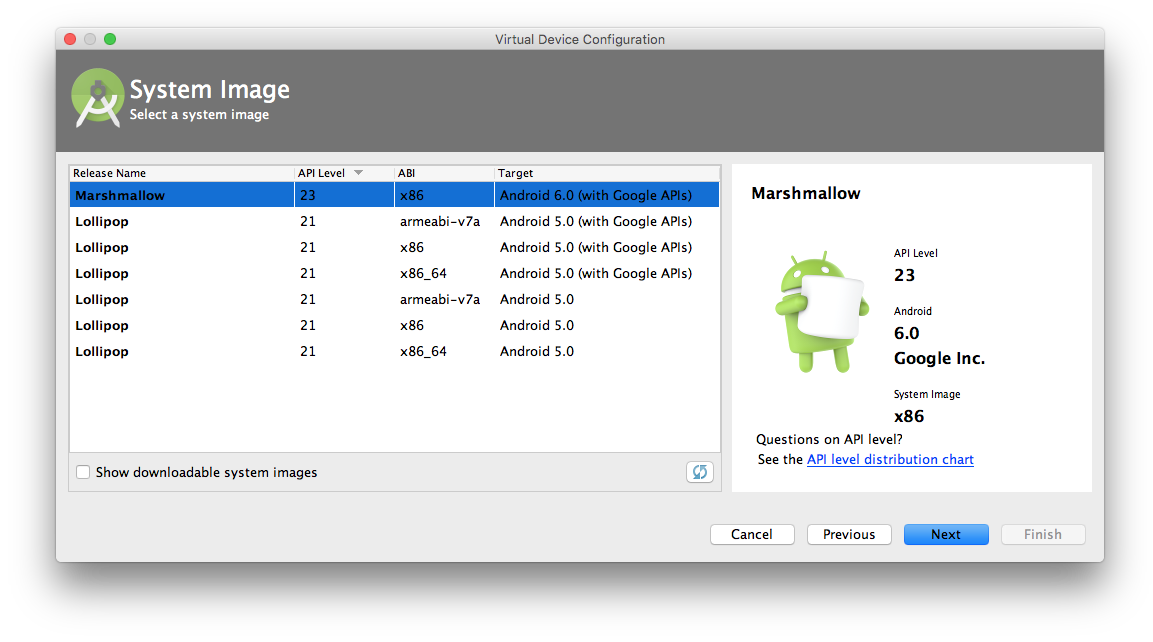Click the Android Studio logo in header

(x=98, y=98)
